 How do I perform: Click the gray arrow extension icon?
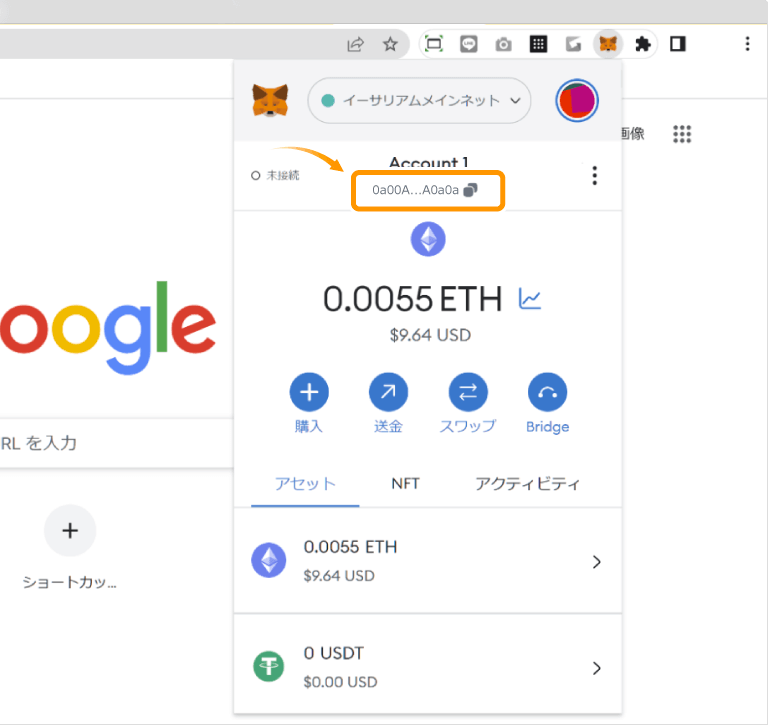pyautogui.click(x=573, y=45)
